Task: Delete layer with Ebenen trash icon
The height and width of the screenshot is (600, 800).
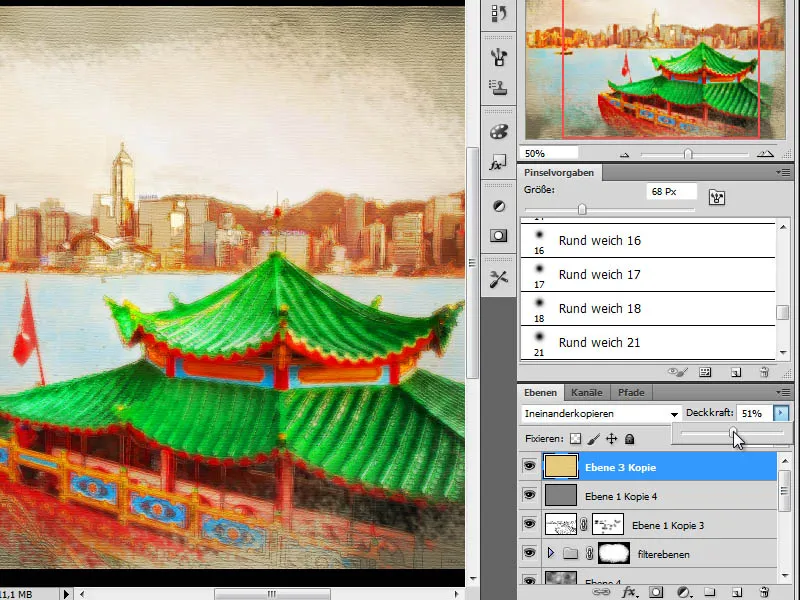Action: 764,592
